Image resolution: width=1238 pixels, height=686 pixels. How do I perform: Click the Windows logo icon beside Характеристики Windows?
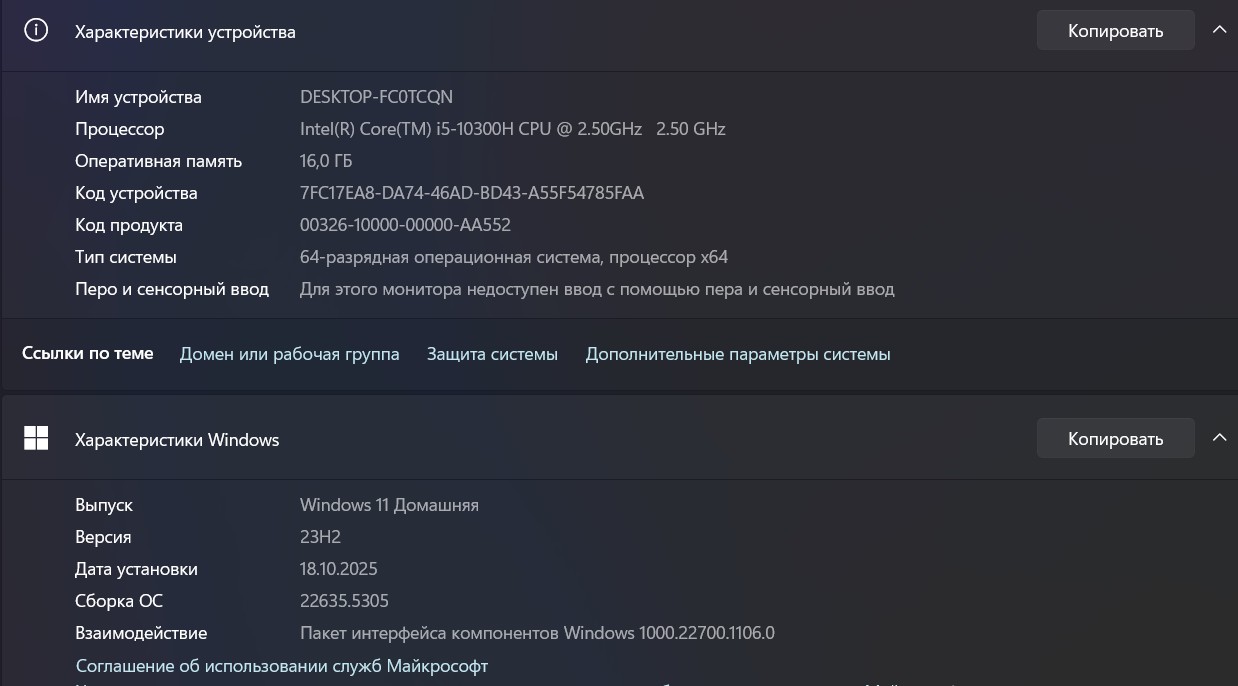pyautogui.click(x=36, y=439)
